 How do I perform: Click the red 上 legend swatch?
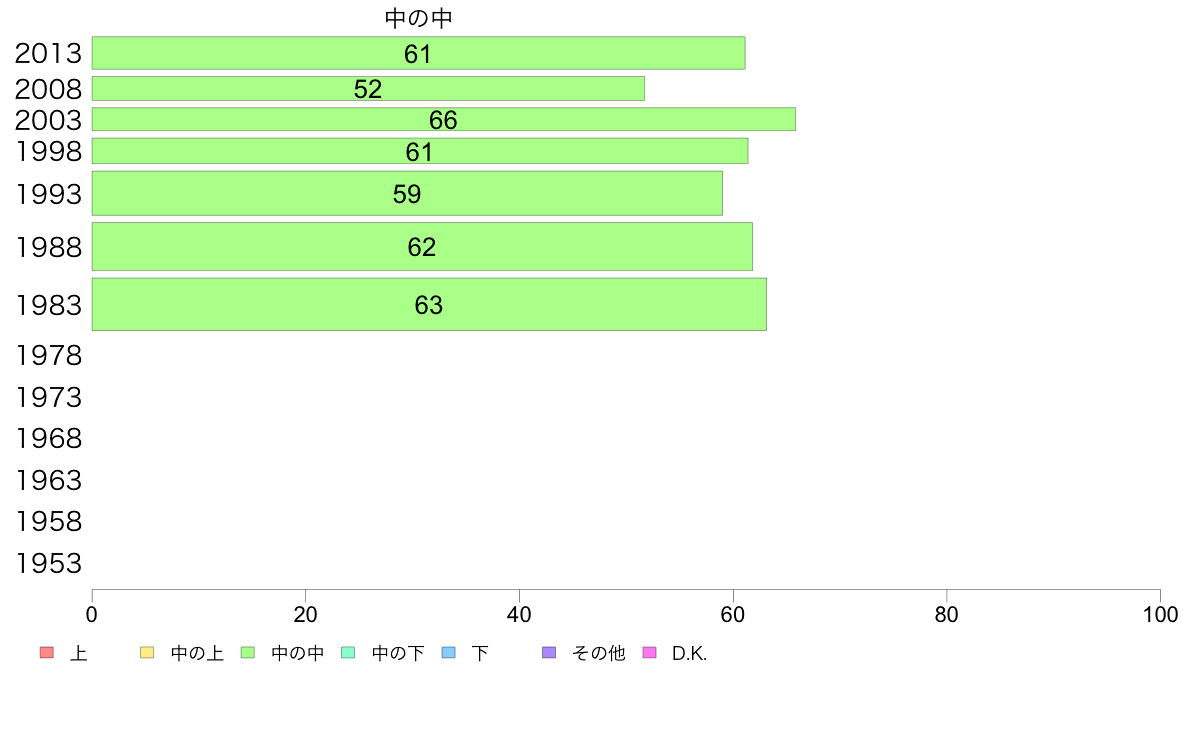click(46, 653)
